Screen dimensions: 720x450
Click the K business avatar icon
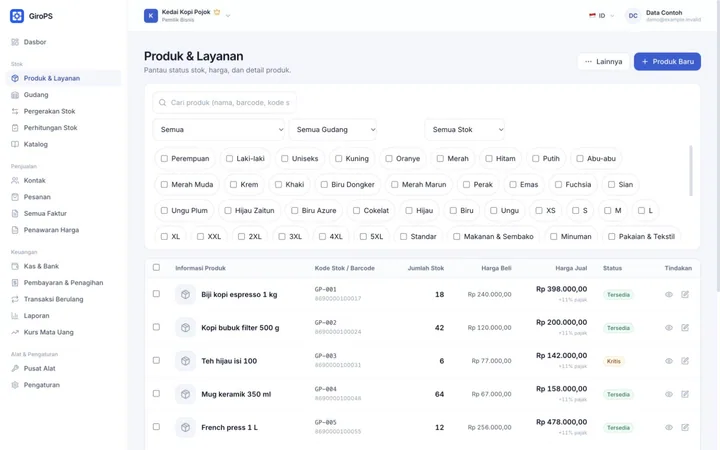(x=151, y=16)
